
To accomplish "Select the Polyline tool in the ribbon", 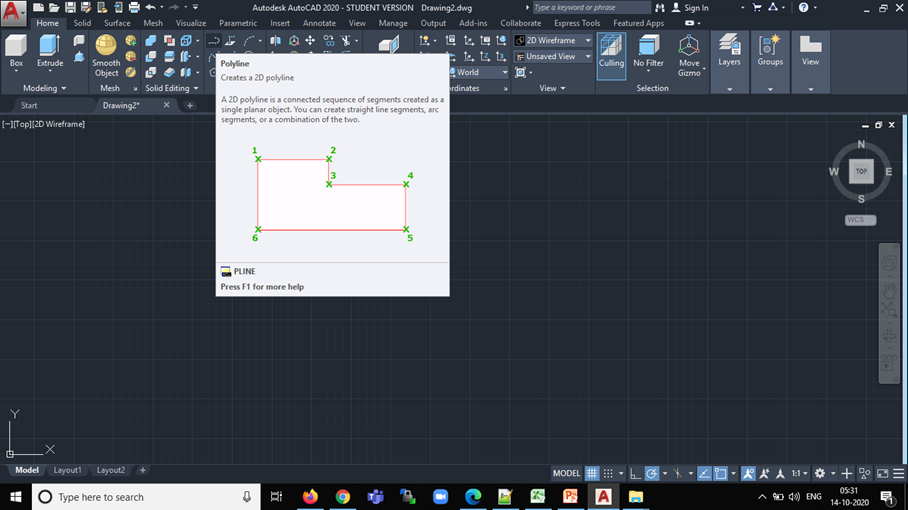I will [214, 41].
